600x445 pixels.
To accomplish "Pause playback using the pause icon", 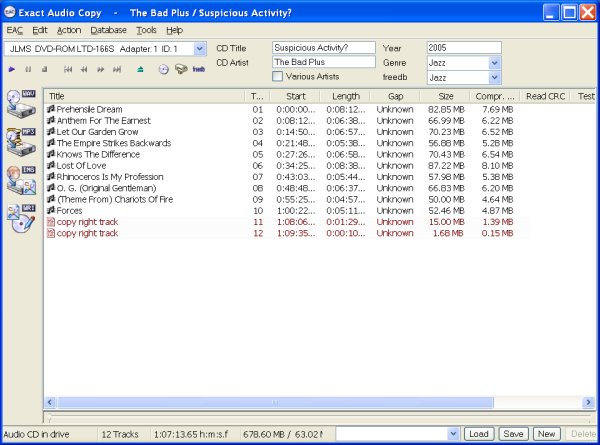I will click(28, 69).
